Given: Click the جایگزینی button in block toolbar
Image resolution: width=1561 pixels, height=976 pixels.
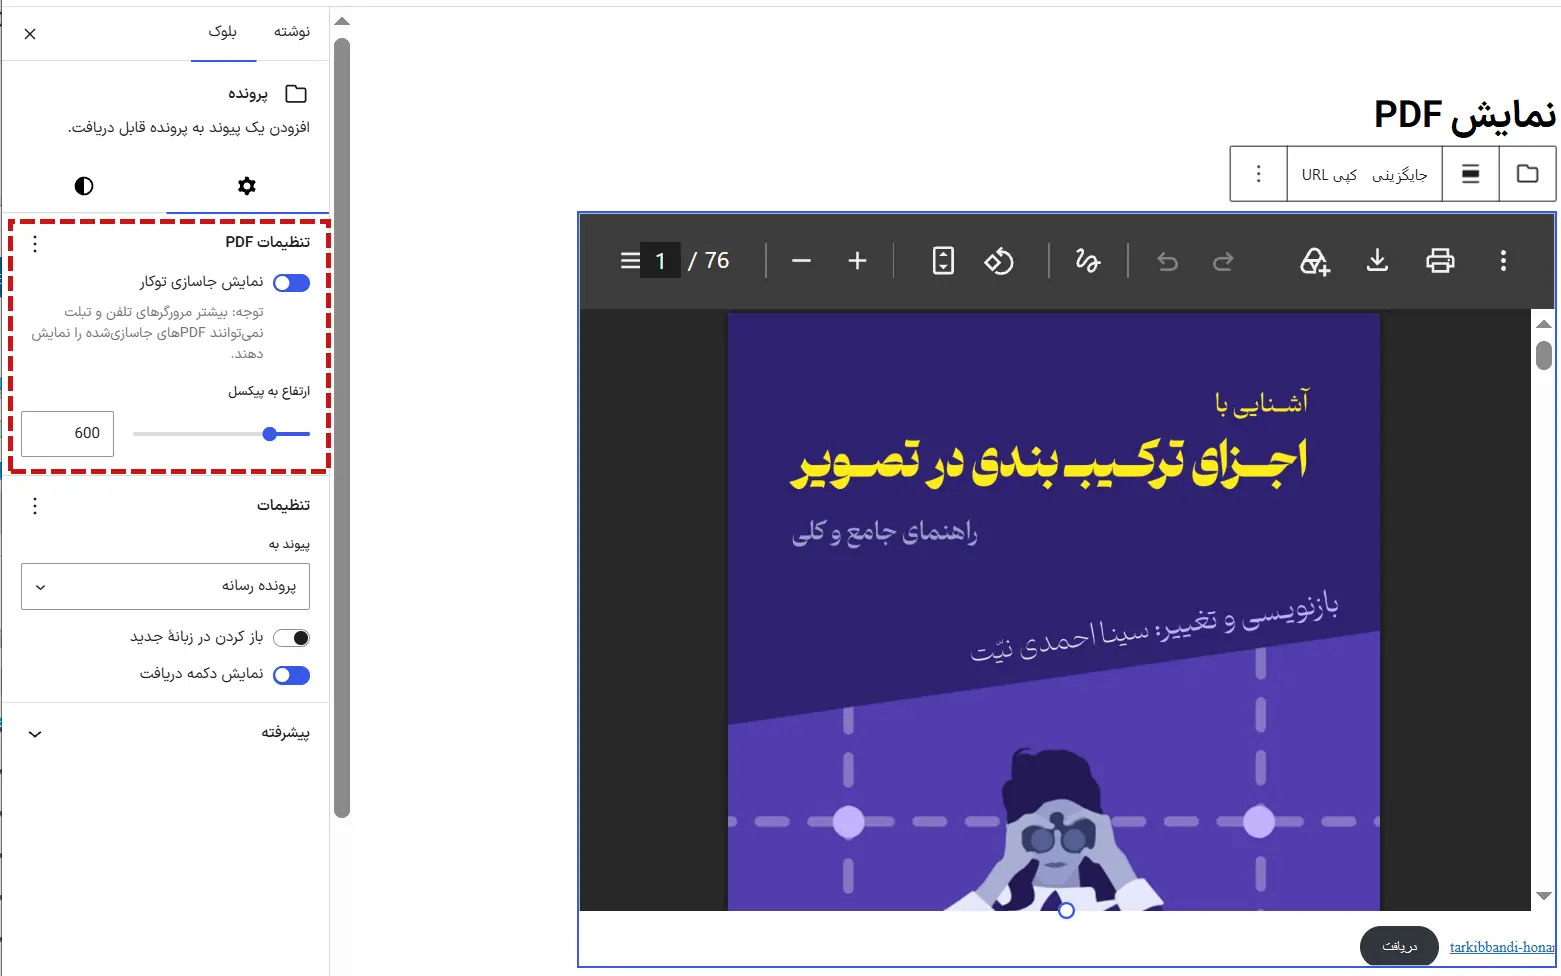Looking at the screenshot, I should pyautogui.click(x=1399, y=175).
